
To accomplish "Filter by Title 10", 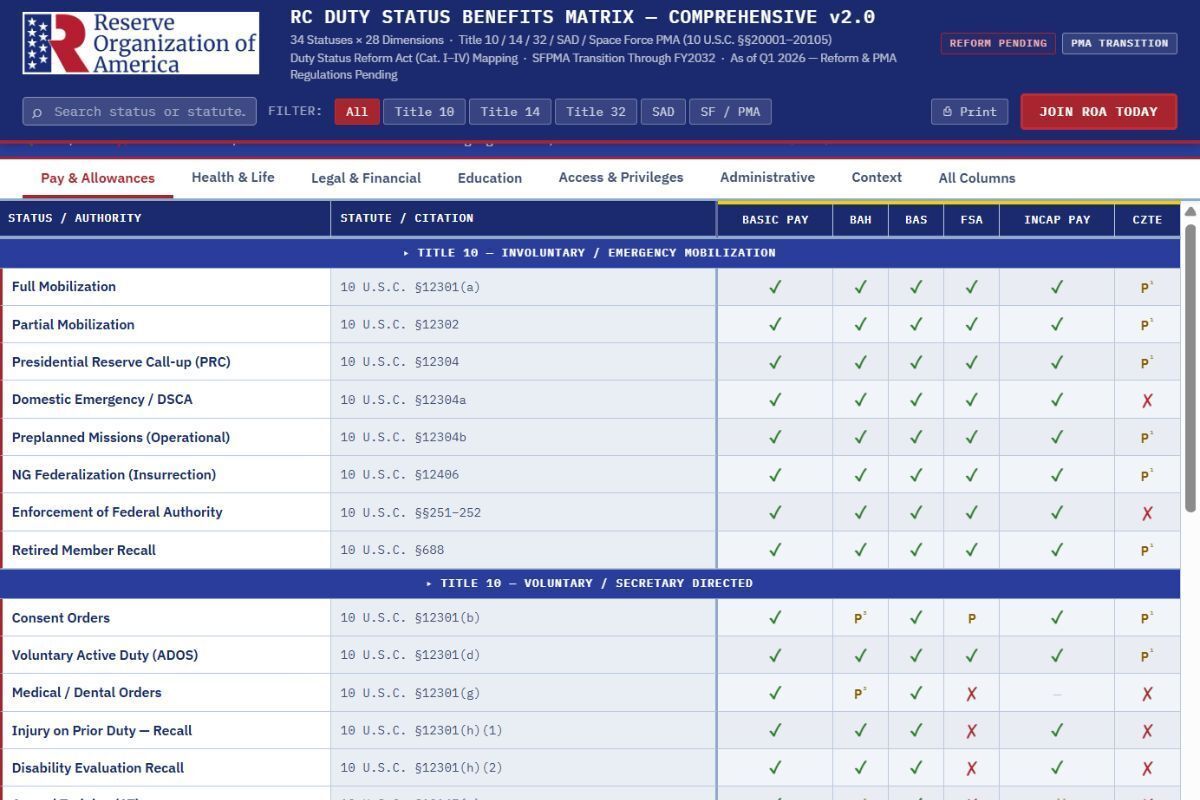I will pyautogui.click(x=424, y=112).
